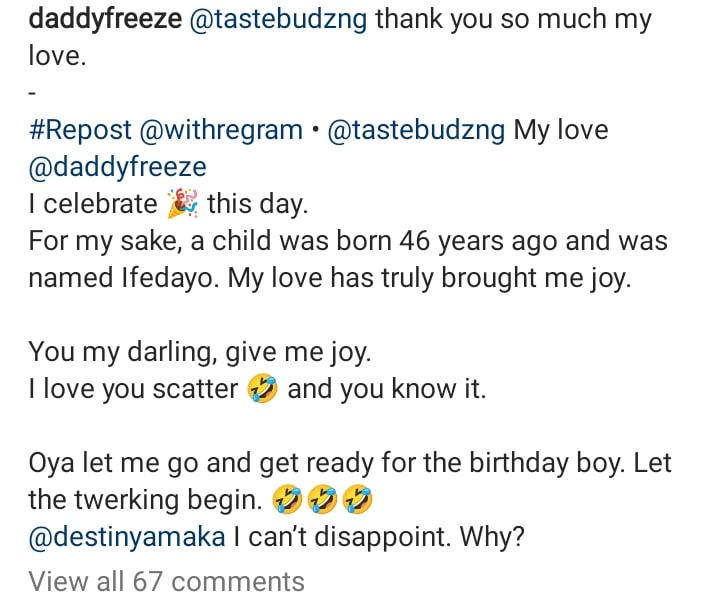Tap @tastebudzng mention before 'thank you so much'

point(278,20)
